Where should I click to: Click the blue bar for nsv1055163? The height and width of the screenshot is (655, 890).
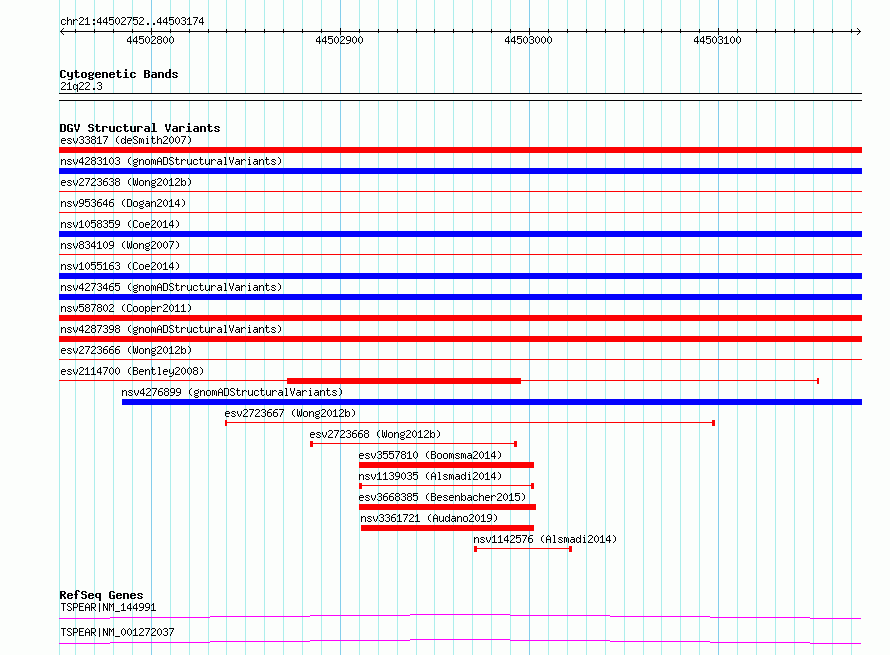point(460,276)
